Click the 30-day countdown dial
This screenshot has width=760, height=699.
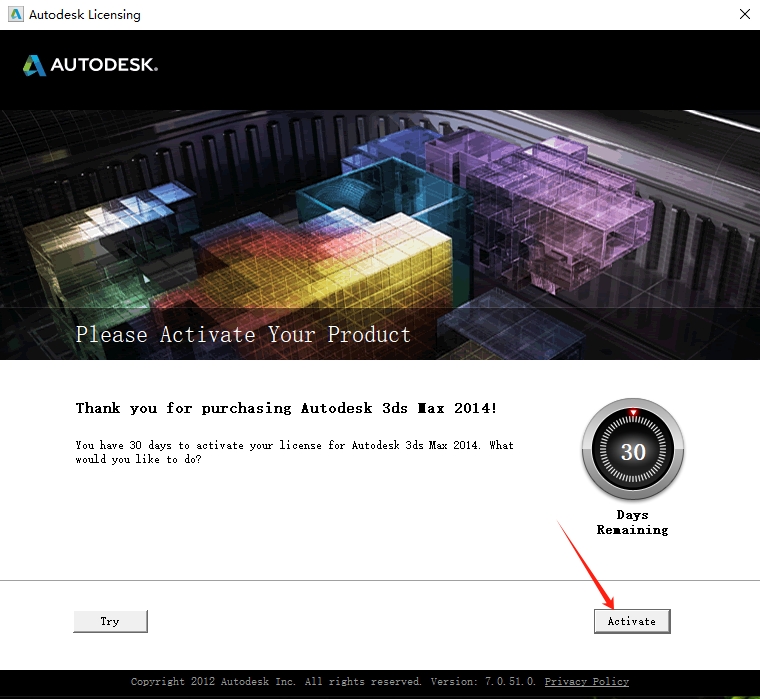(633, 449)
